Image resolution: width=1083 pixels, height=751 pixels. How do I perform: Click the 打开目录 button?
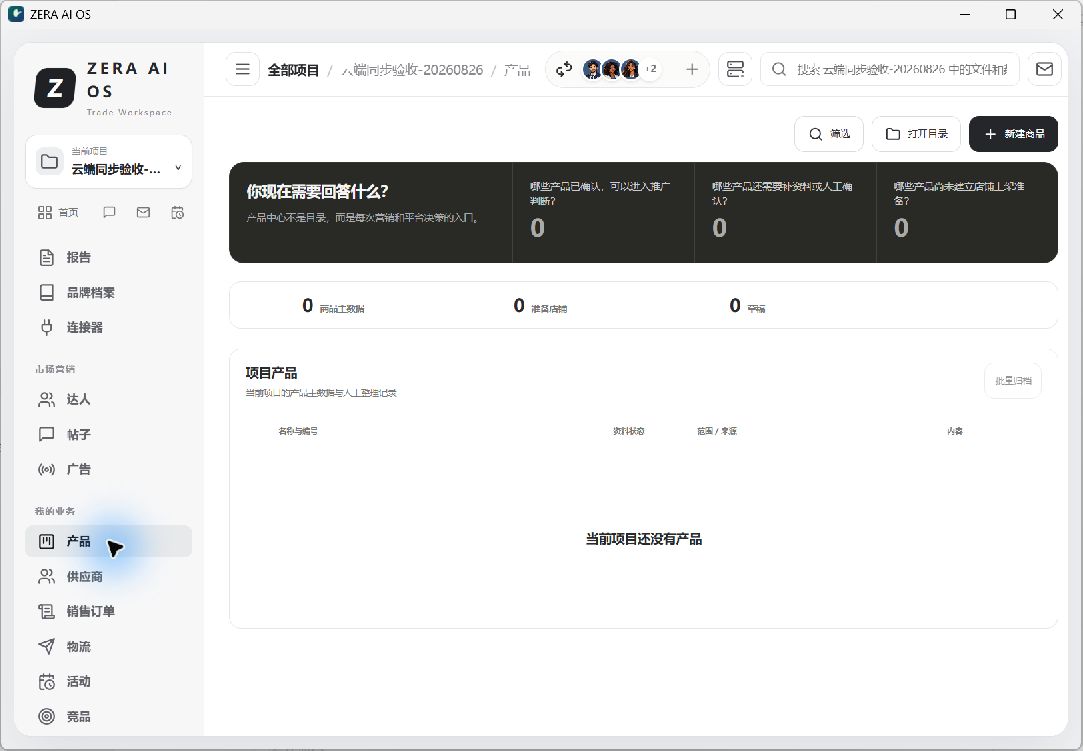tap(917, 133)
